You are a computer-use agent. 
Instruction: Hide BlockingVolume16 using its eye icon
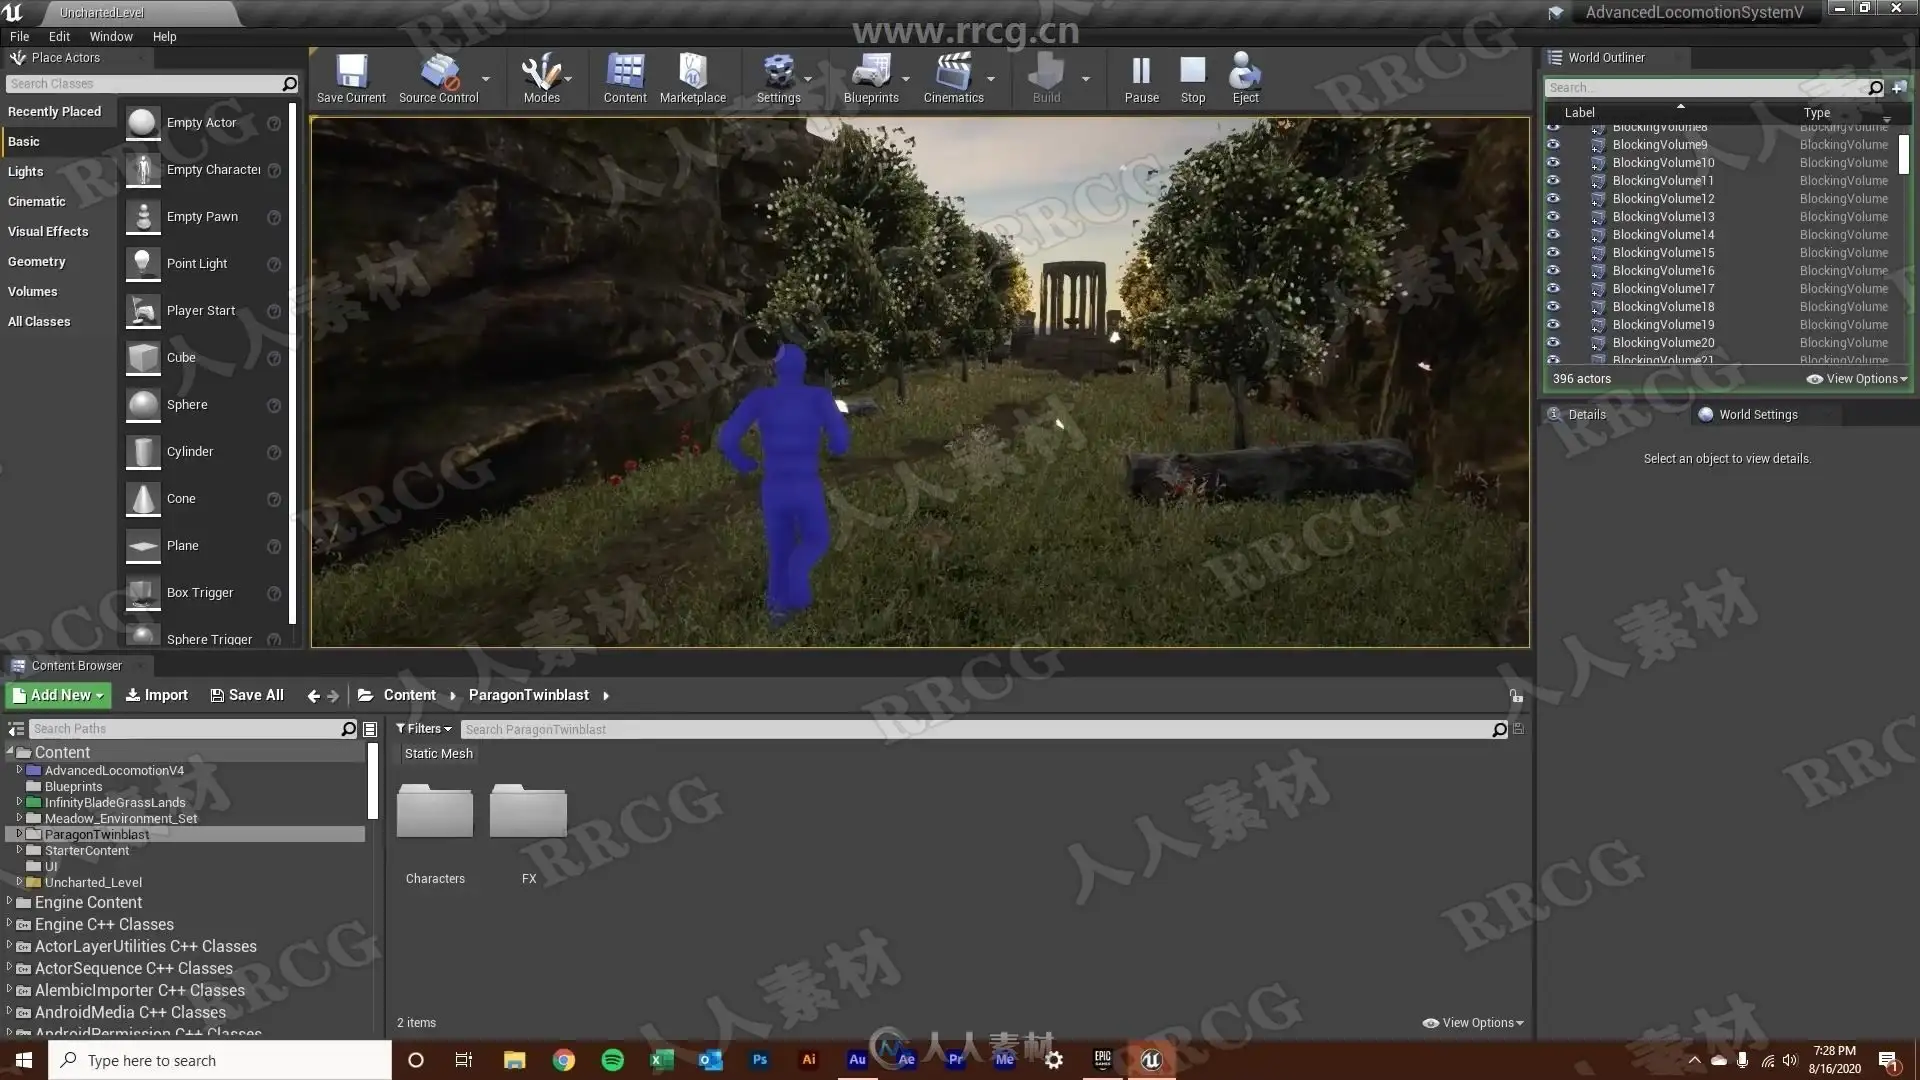tap(1553, 270)
